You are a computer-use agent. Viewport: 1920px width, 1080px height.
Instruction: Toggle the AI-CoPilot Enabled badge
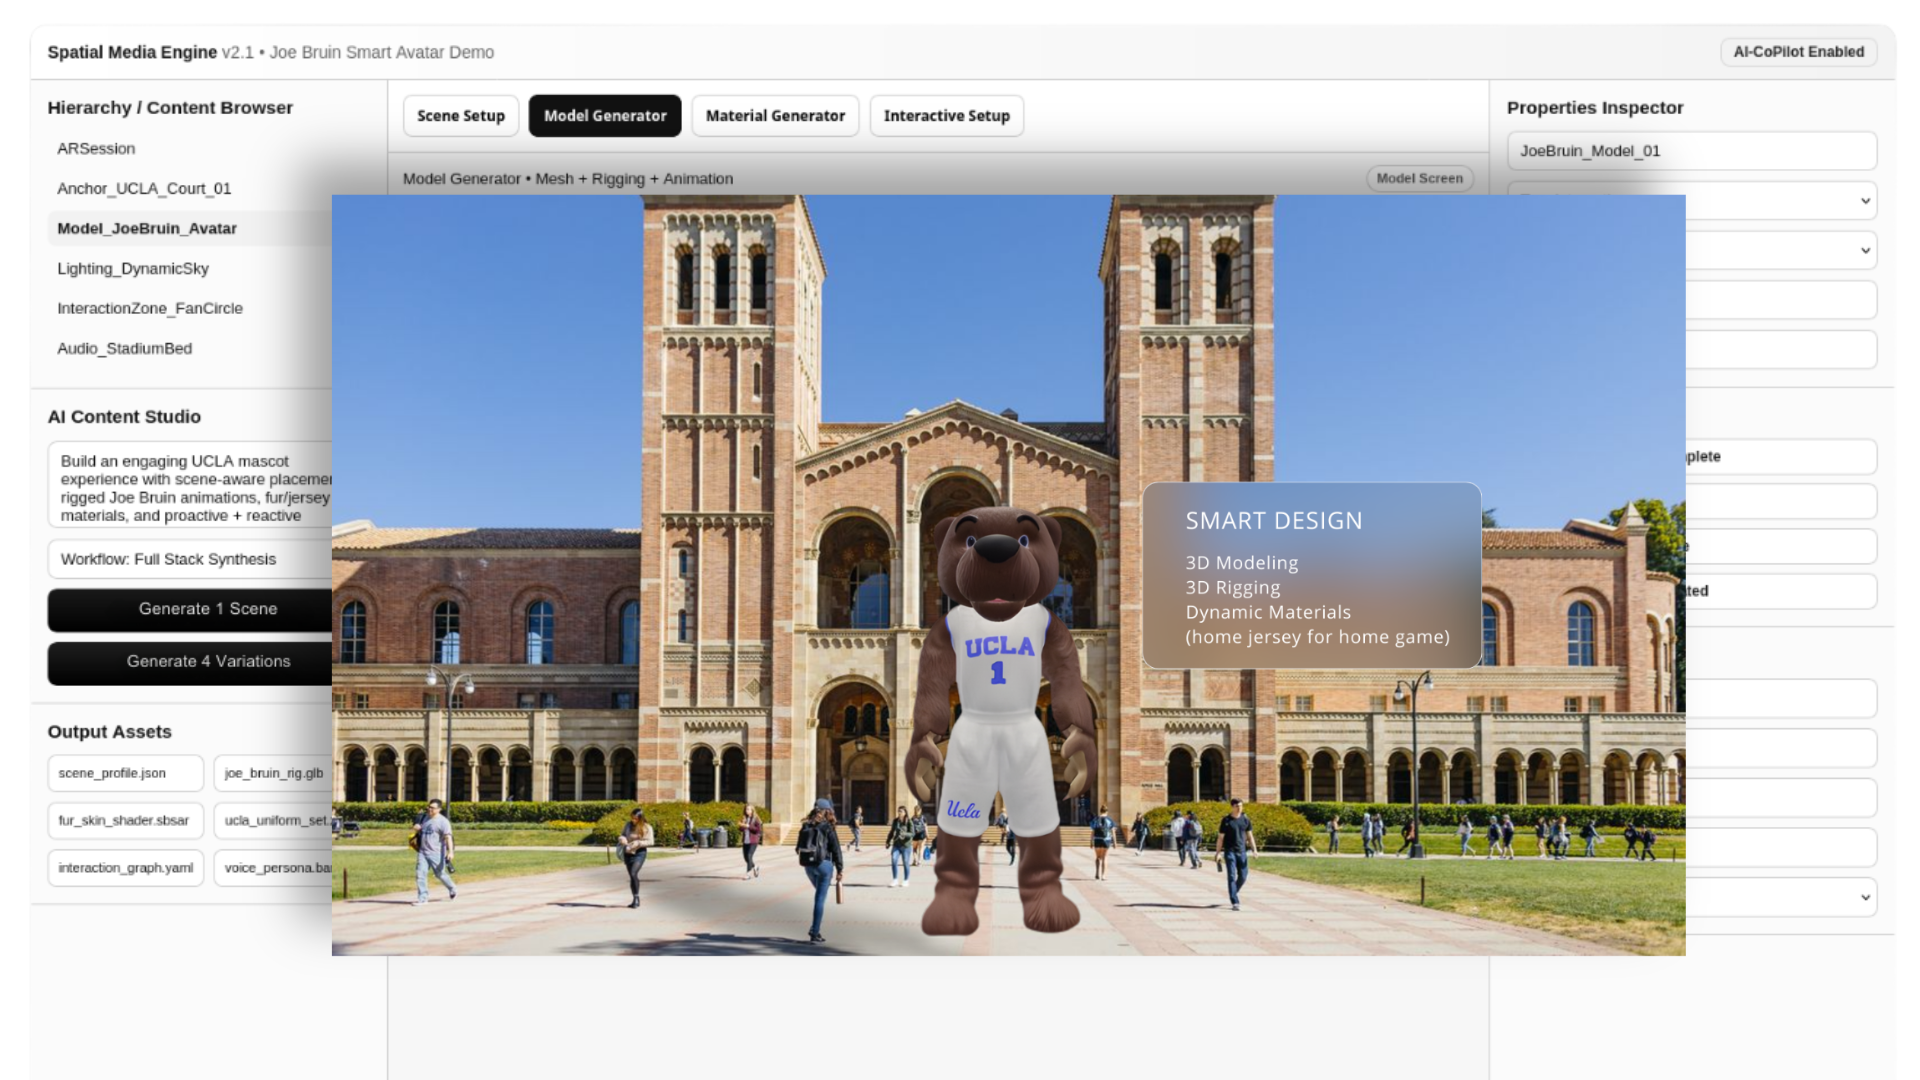[x=1798, y=52]
